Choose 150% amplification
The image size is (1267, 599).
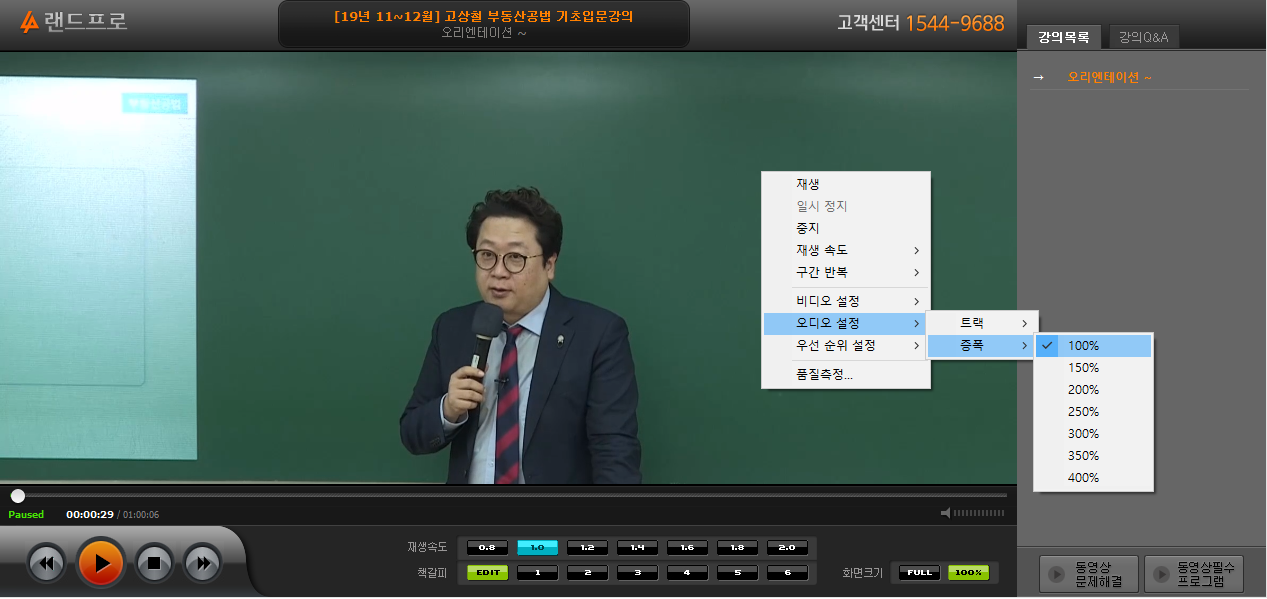point(1093,367)
